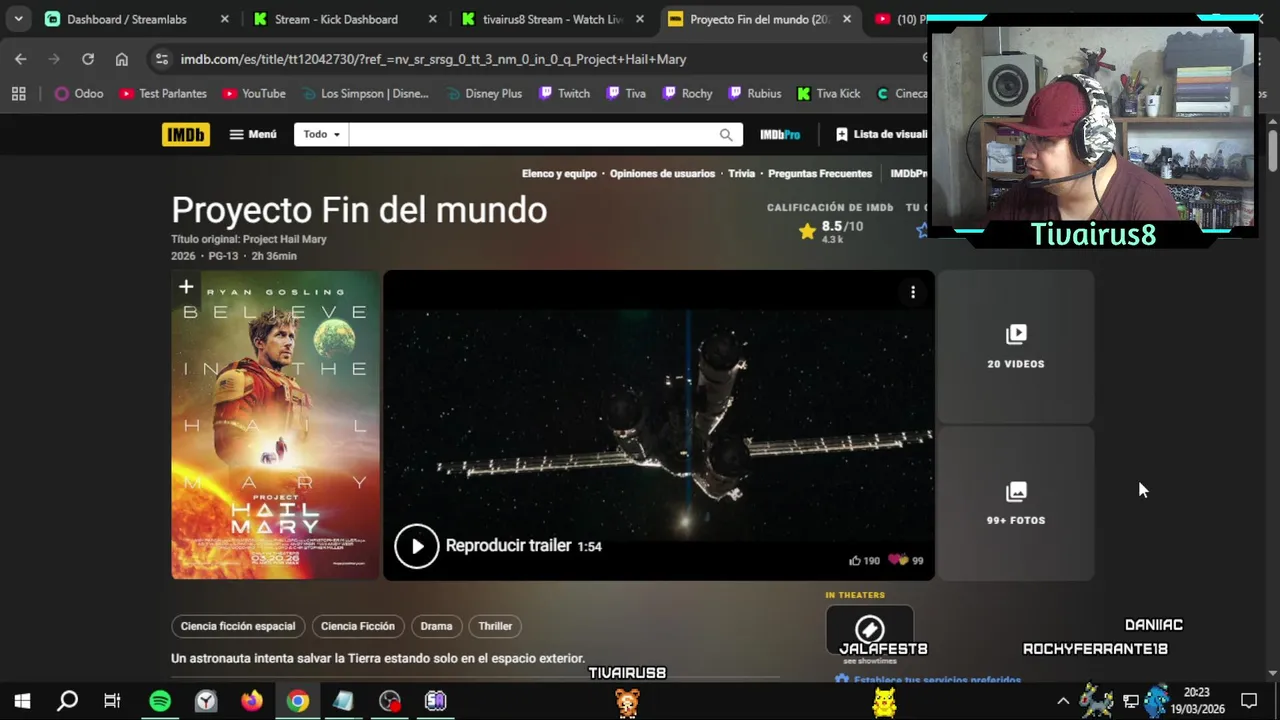This screenshot has width=1280, height=720.
Task: Open Chrome from the taskbar
Action: pos(298,701)
